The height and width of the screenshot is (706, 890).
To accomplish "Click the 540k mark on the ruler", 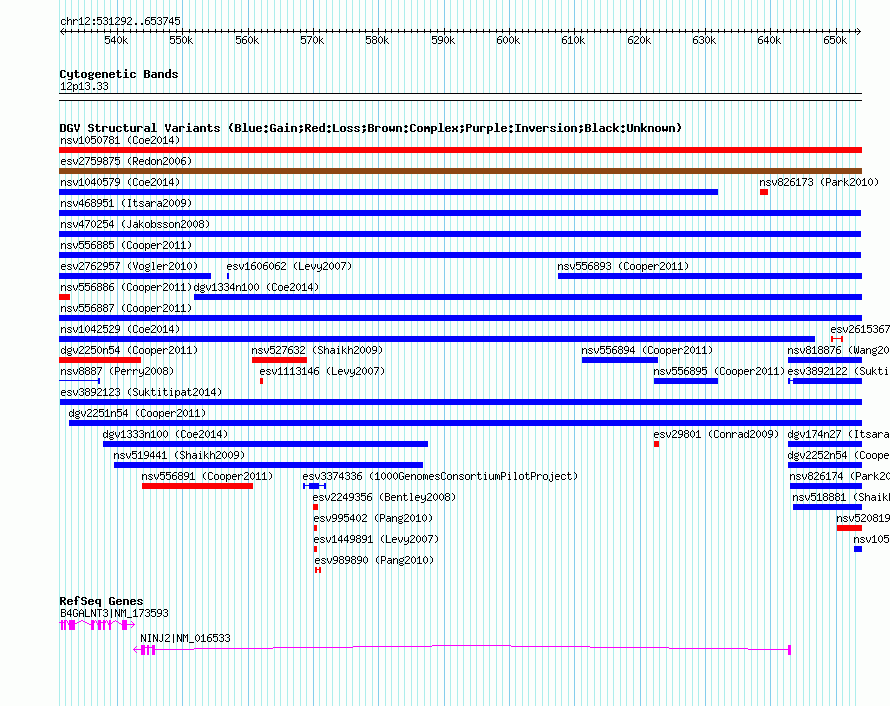I will 116,40.
